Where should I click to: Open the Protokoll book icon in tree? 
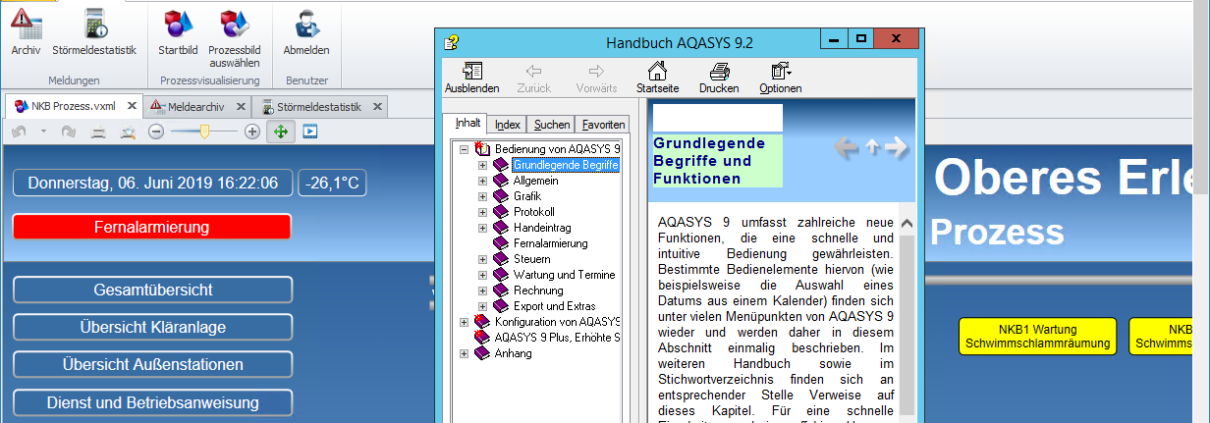click(x=501, y=212)
